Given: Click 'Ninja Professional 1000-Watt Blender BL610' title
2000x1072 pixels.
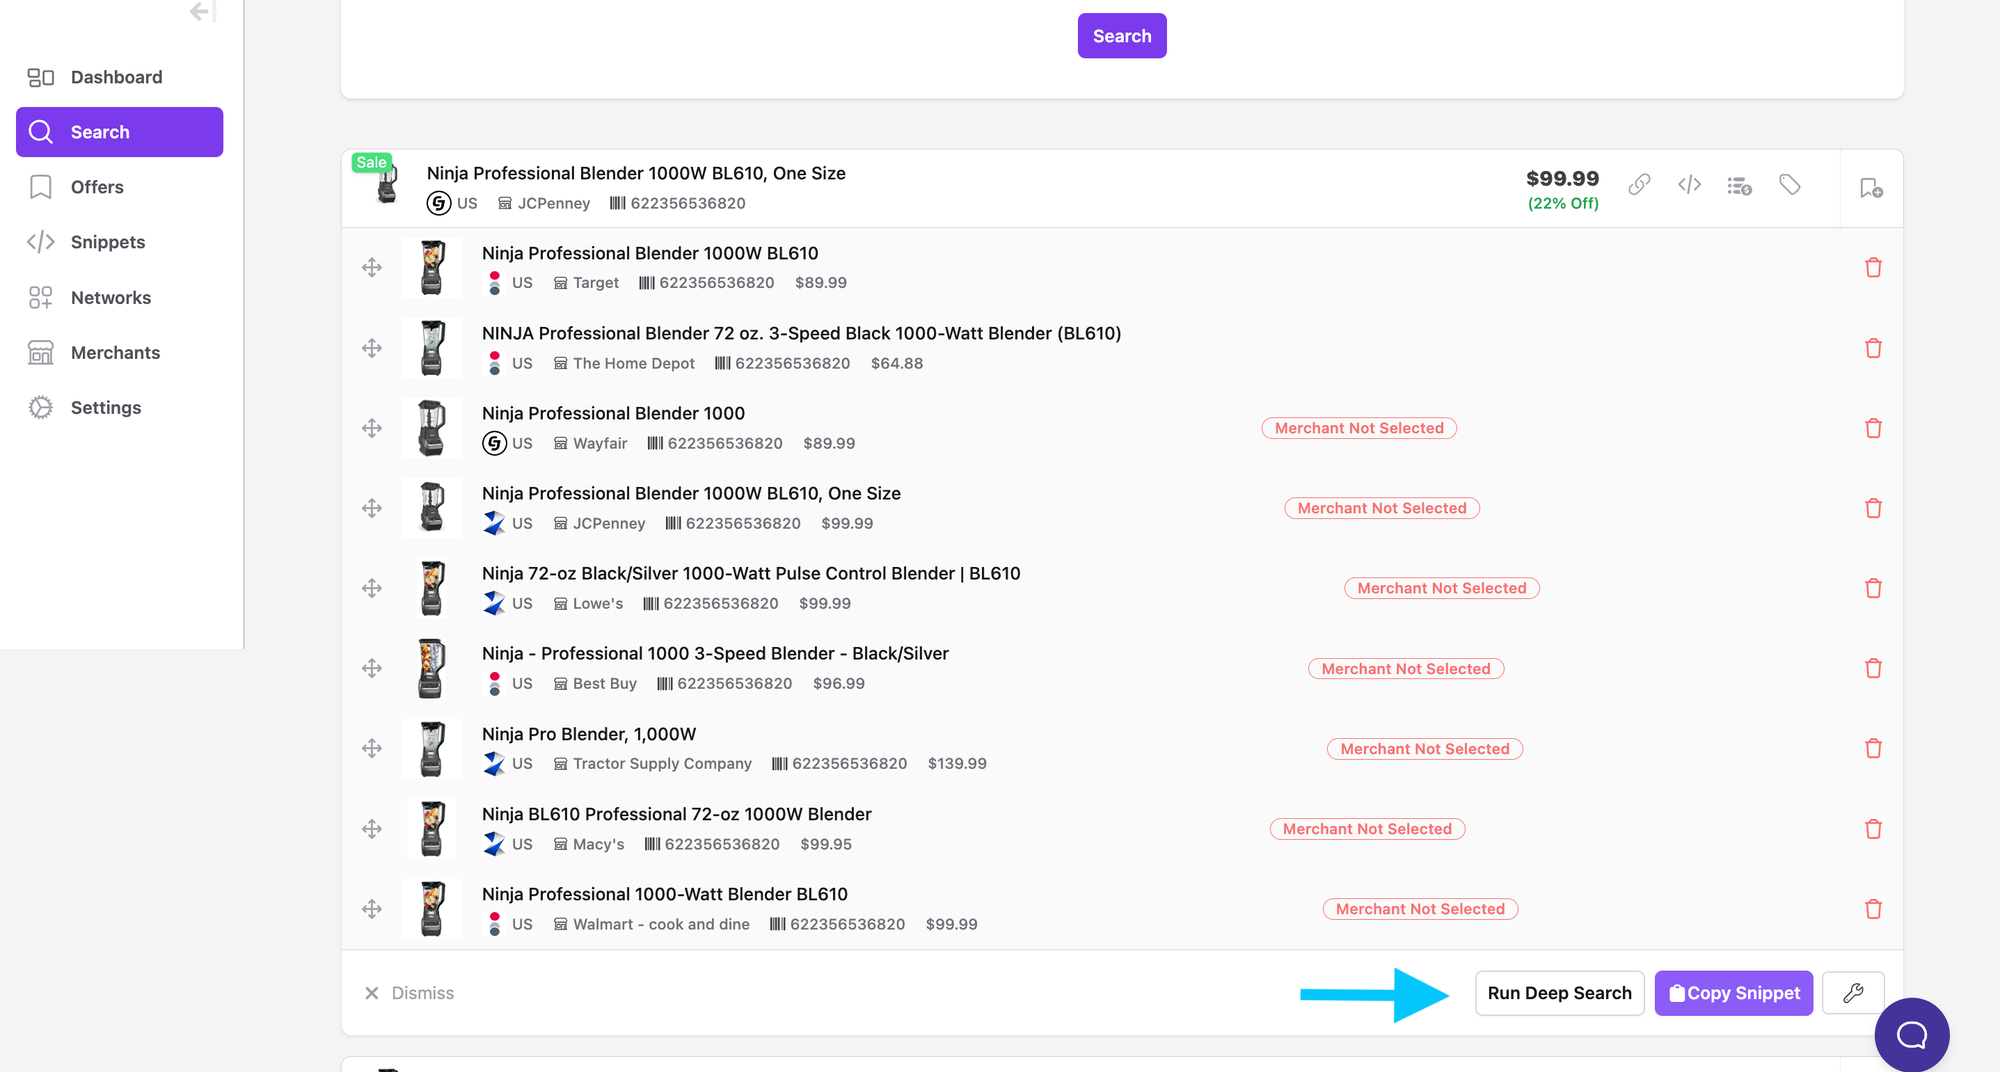Looking at the screenshot, I should tap(665, 894).
